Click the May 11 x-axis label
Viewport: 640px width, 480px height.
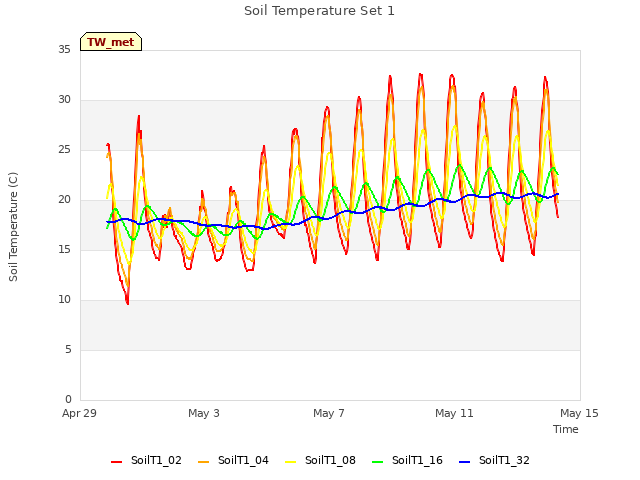pyautogui.click(x=454, y=413)
